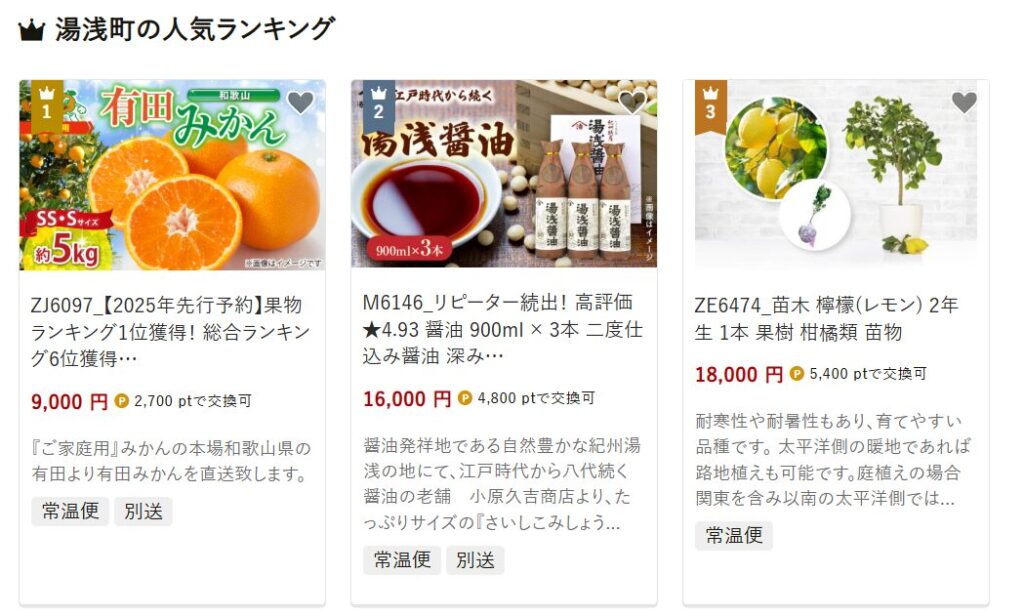Open the Arida mikan product image
This screenshot has width=1024, height=616.
172,175
